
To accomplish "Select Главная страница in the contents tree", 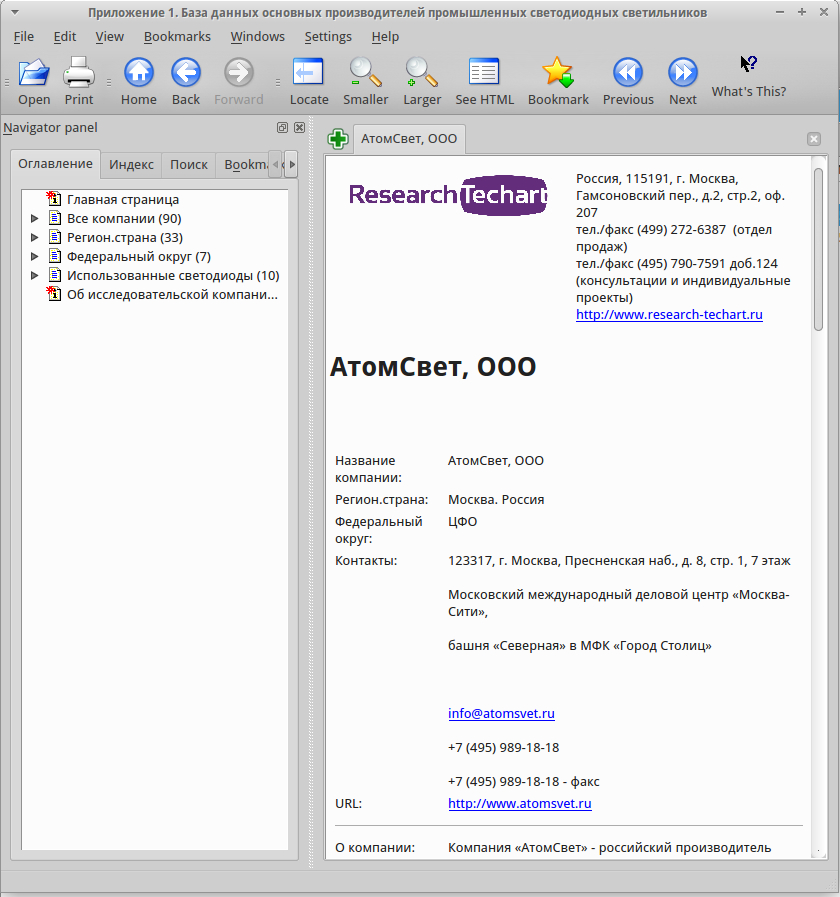I will coord(122,200).
